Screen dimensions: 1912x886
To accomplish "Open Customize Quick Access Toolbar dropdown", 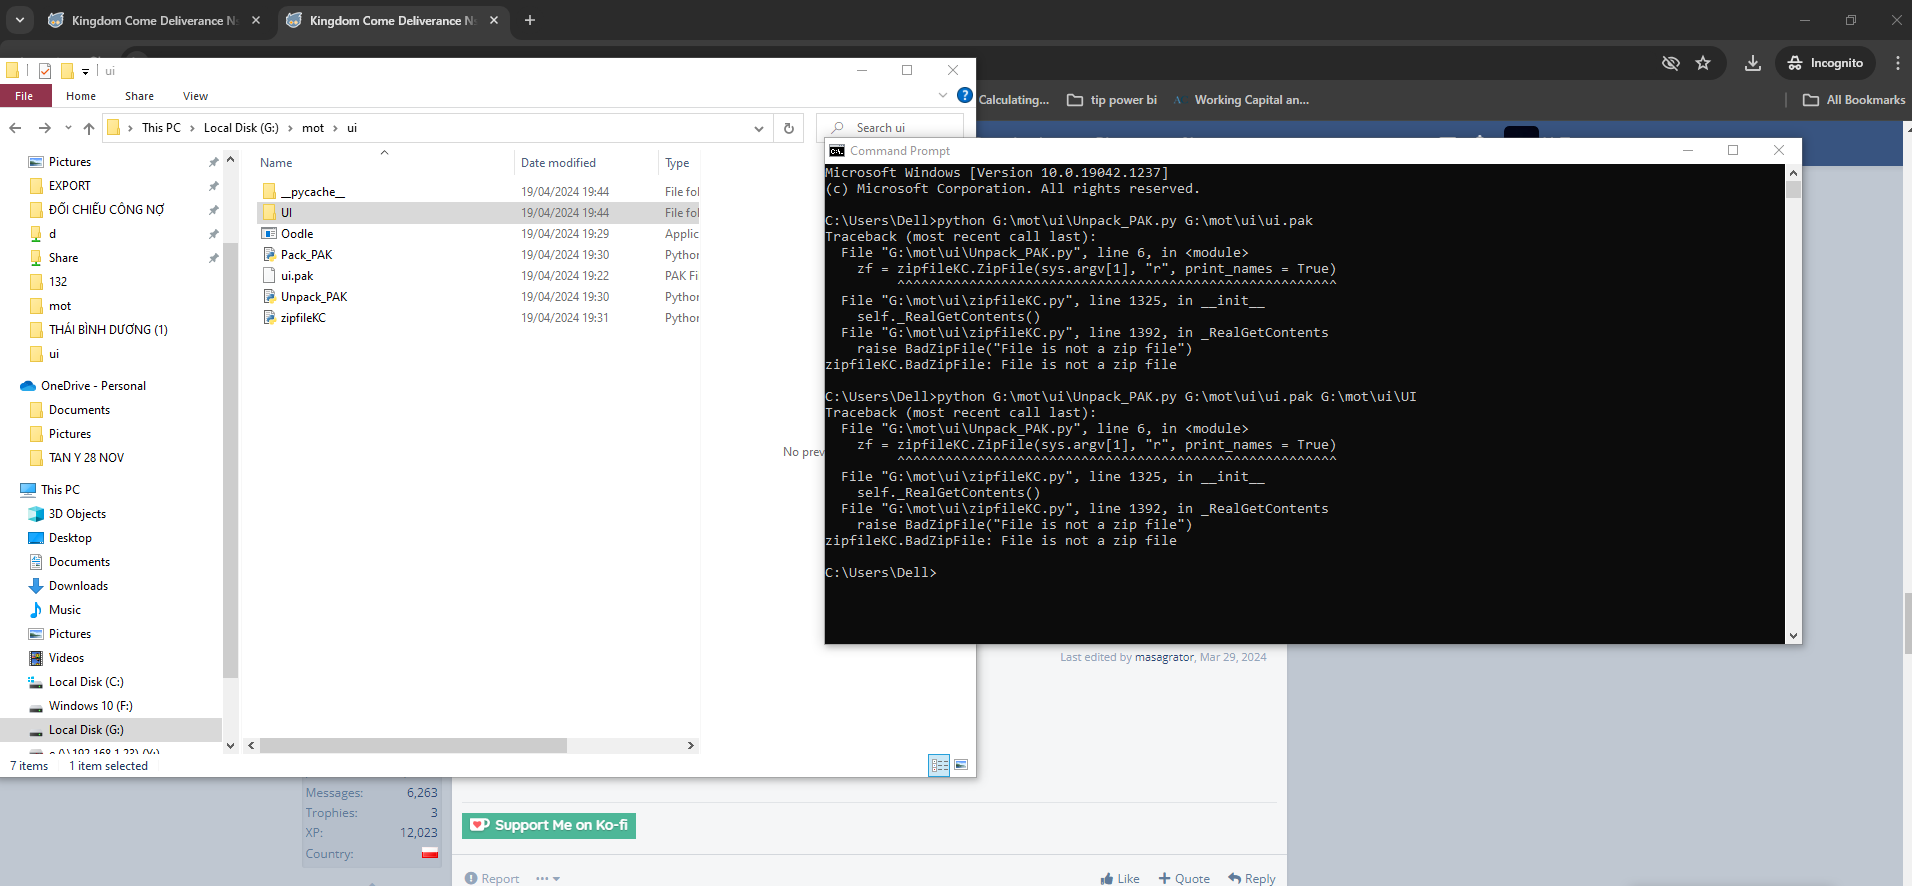I will point(85,71).
